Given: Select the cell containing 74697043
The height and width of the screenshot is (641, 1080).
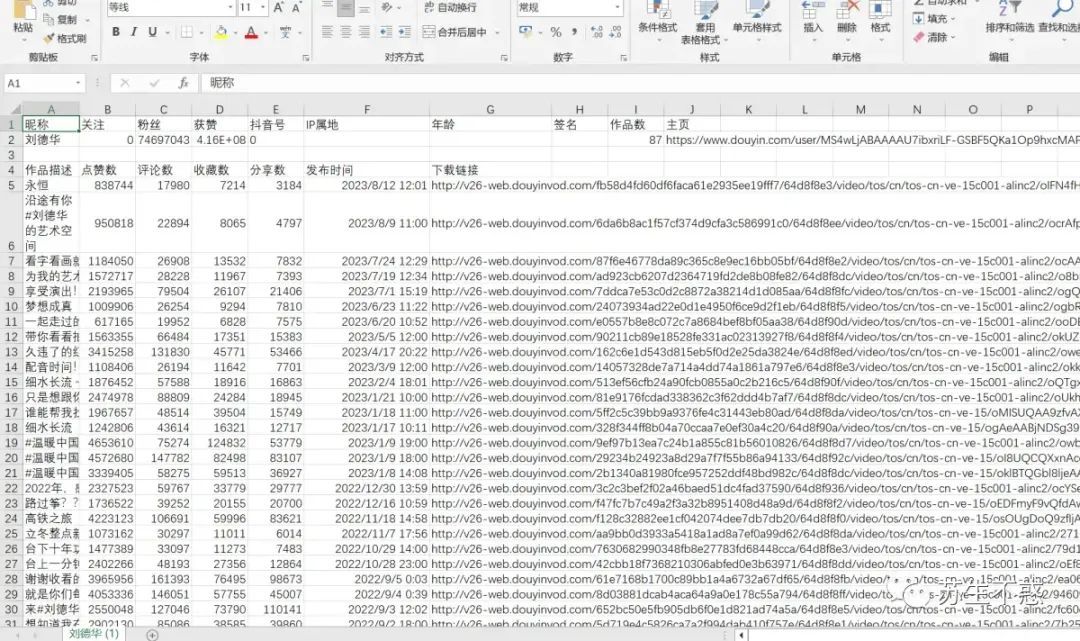Looking at the screenshot, I should 163,140.
